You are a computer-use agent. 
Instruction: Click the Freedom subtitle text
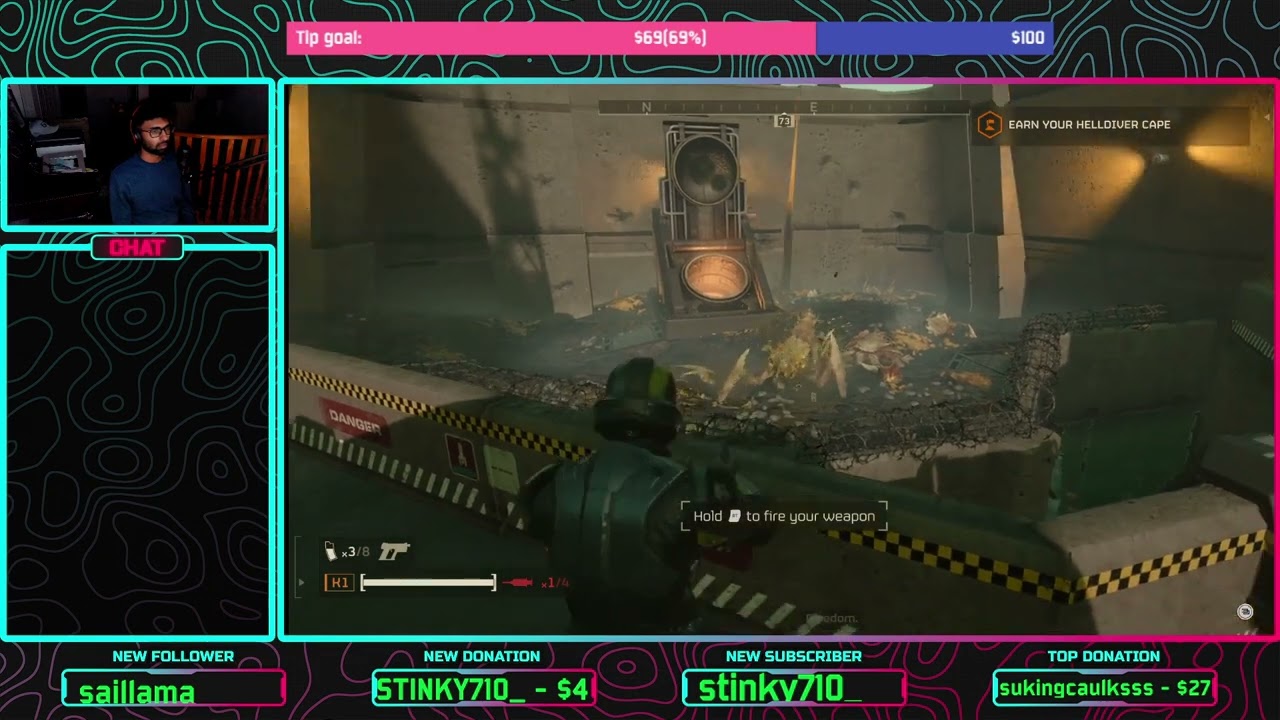click(832, 619)
